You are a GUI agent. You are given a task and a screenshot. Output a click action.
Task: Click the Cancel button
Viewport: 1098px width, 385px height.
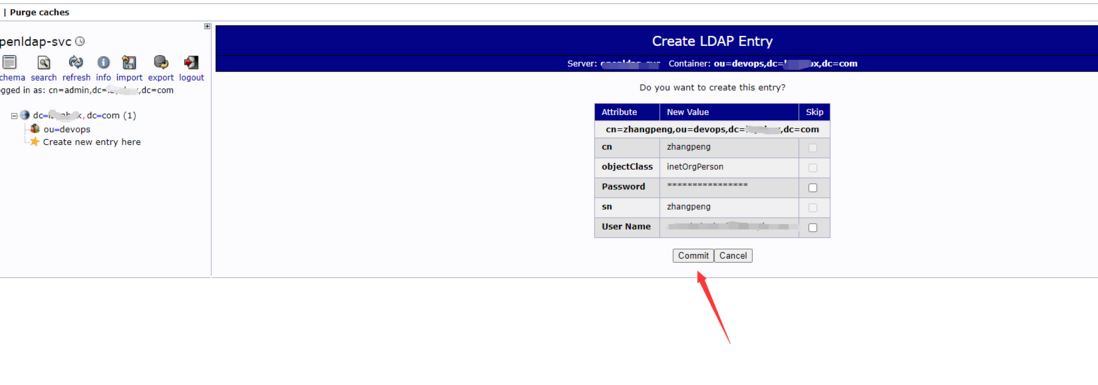[733, 256]
